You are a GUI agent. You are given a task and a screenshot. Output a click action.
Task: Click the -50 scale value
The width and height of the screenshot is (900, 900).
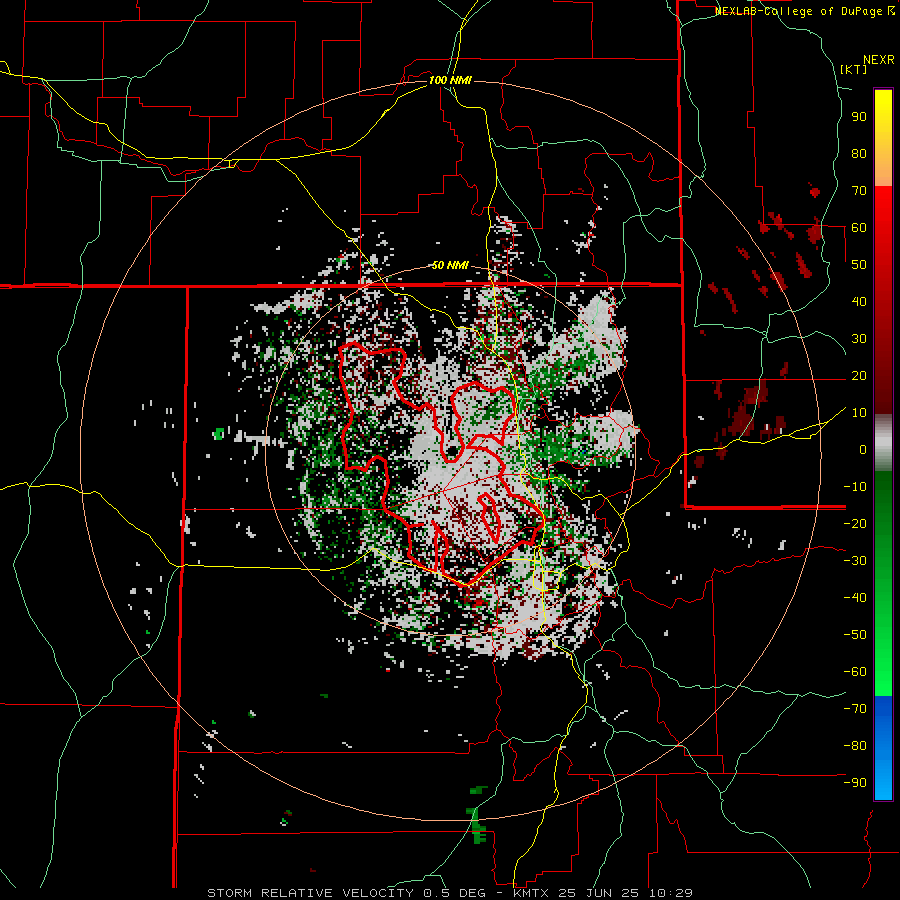click(x=855, y=635)
